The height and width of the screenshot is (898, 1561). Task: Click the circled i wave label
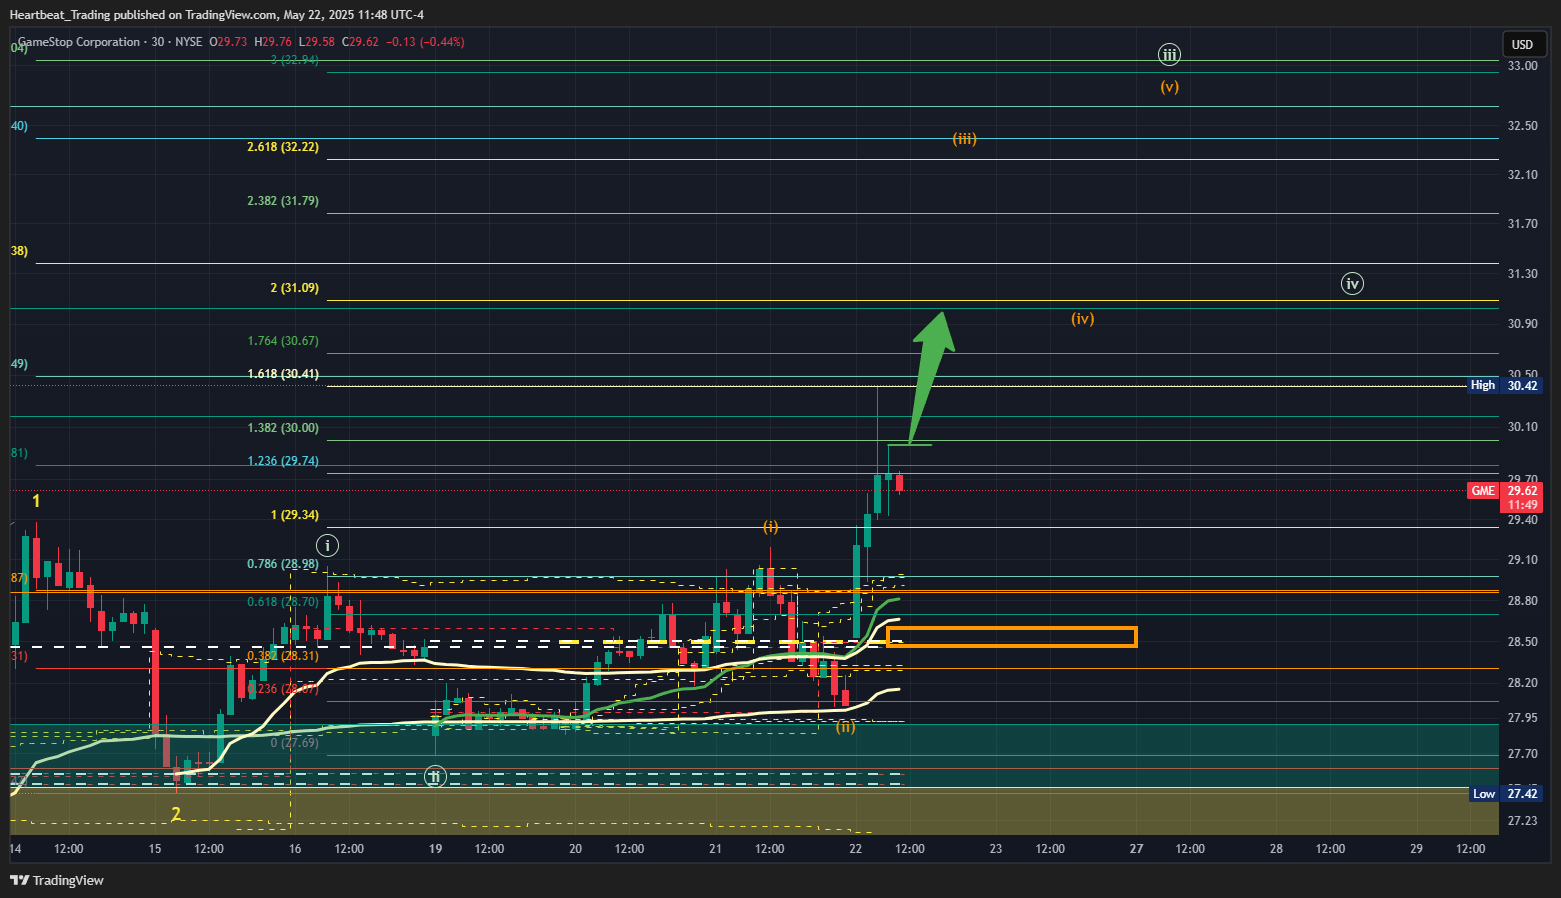(x=327, y=545)
